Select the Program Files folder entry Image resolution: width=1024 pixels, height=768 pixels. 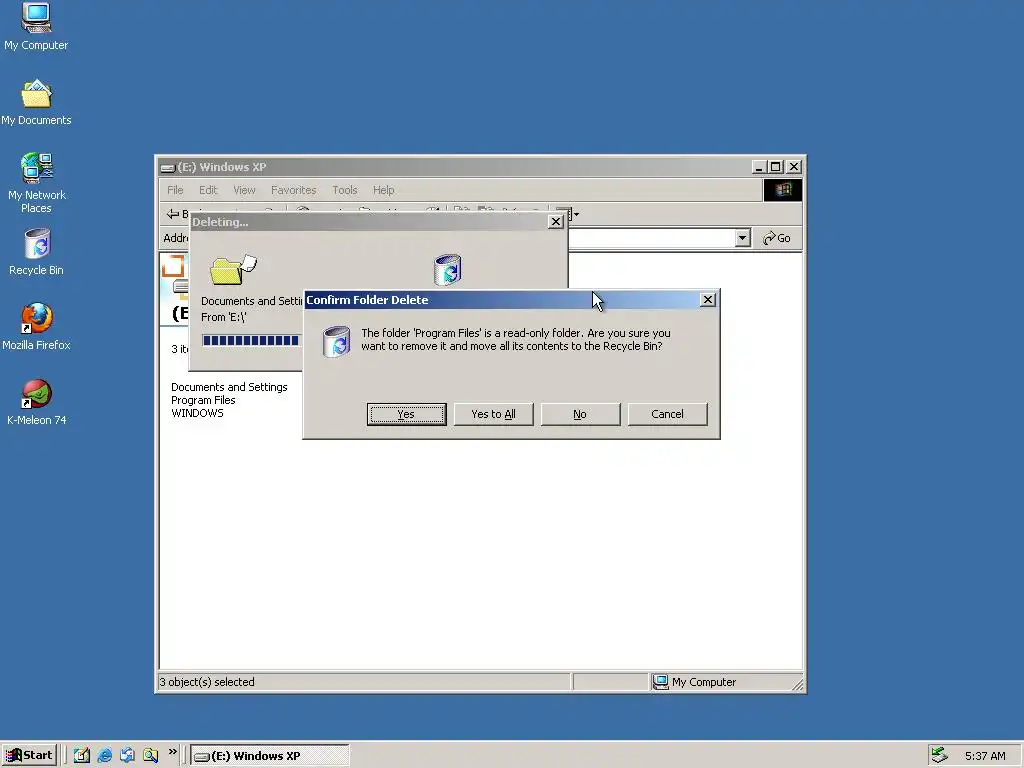pyautogui.click(x=203, y=400)
